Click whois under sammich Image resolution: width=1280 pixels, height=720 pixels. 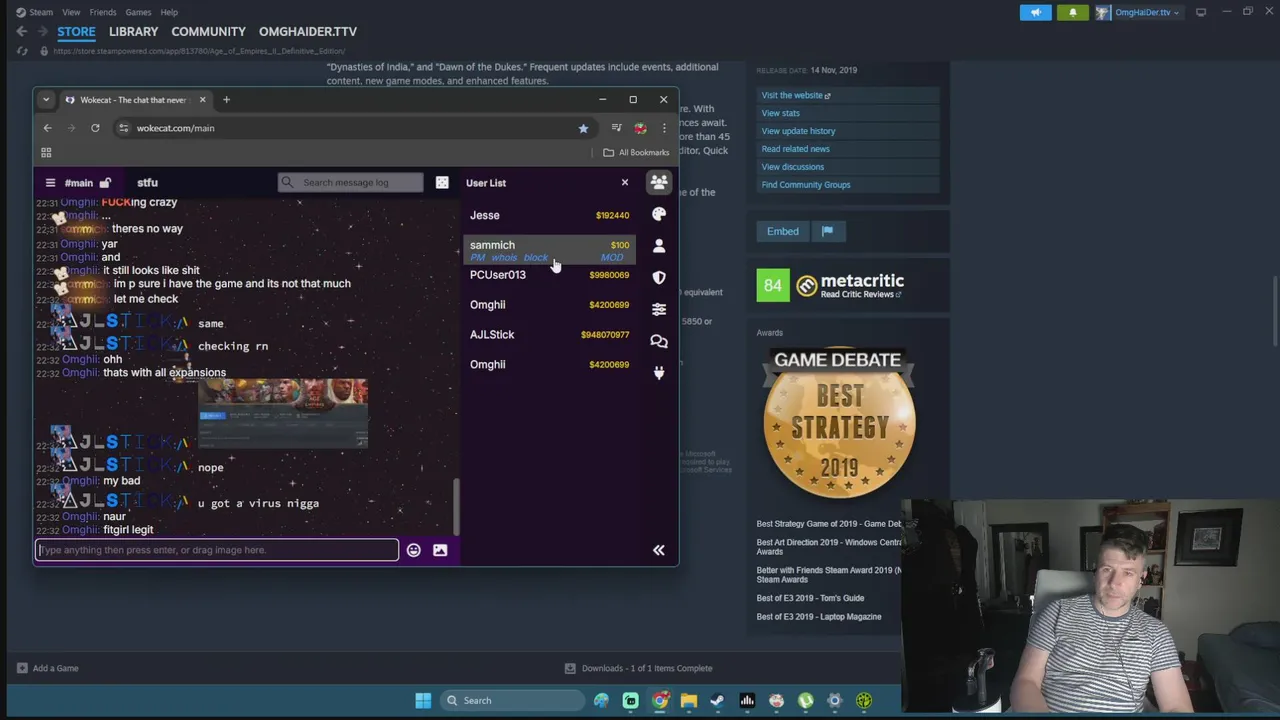(x=504, y=258)
